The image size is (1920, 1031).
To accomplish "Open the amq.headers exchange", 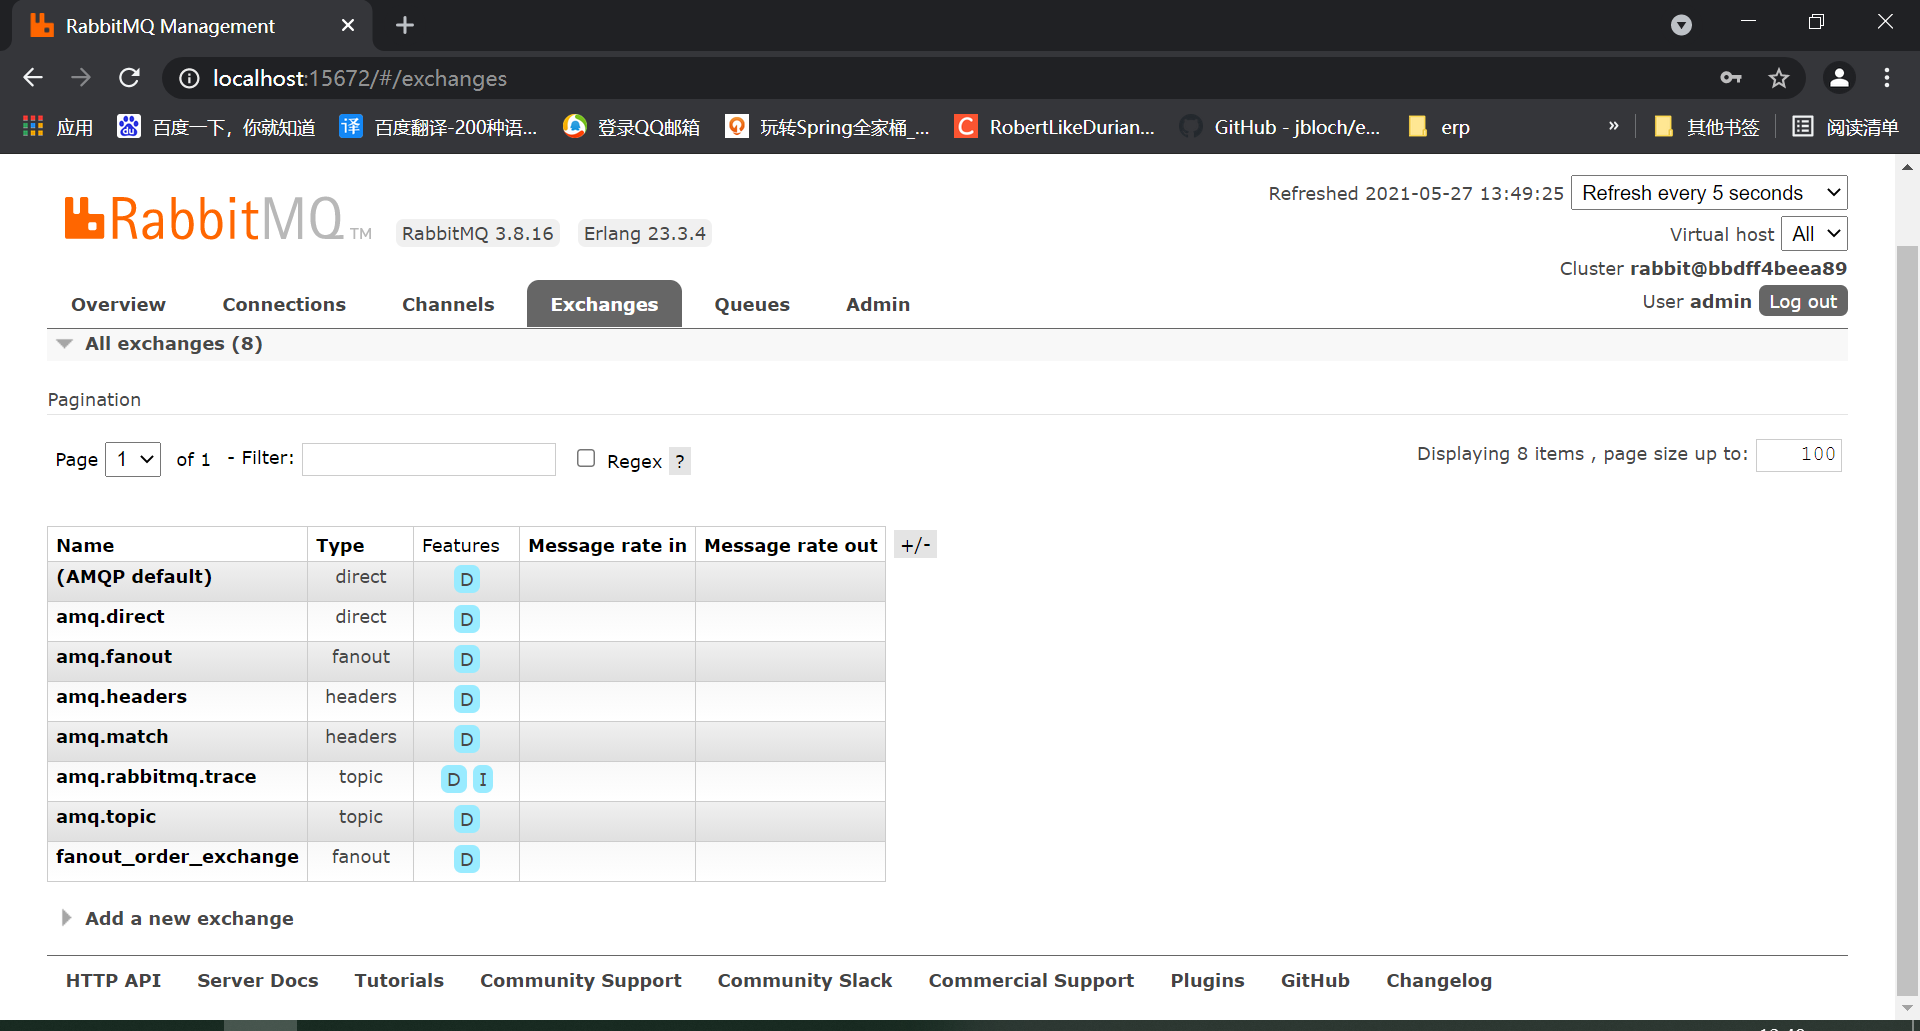I will 121,697.
